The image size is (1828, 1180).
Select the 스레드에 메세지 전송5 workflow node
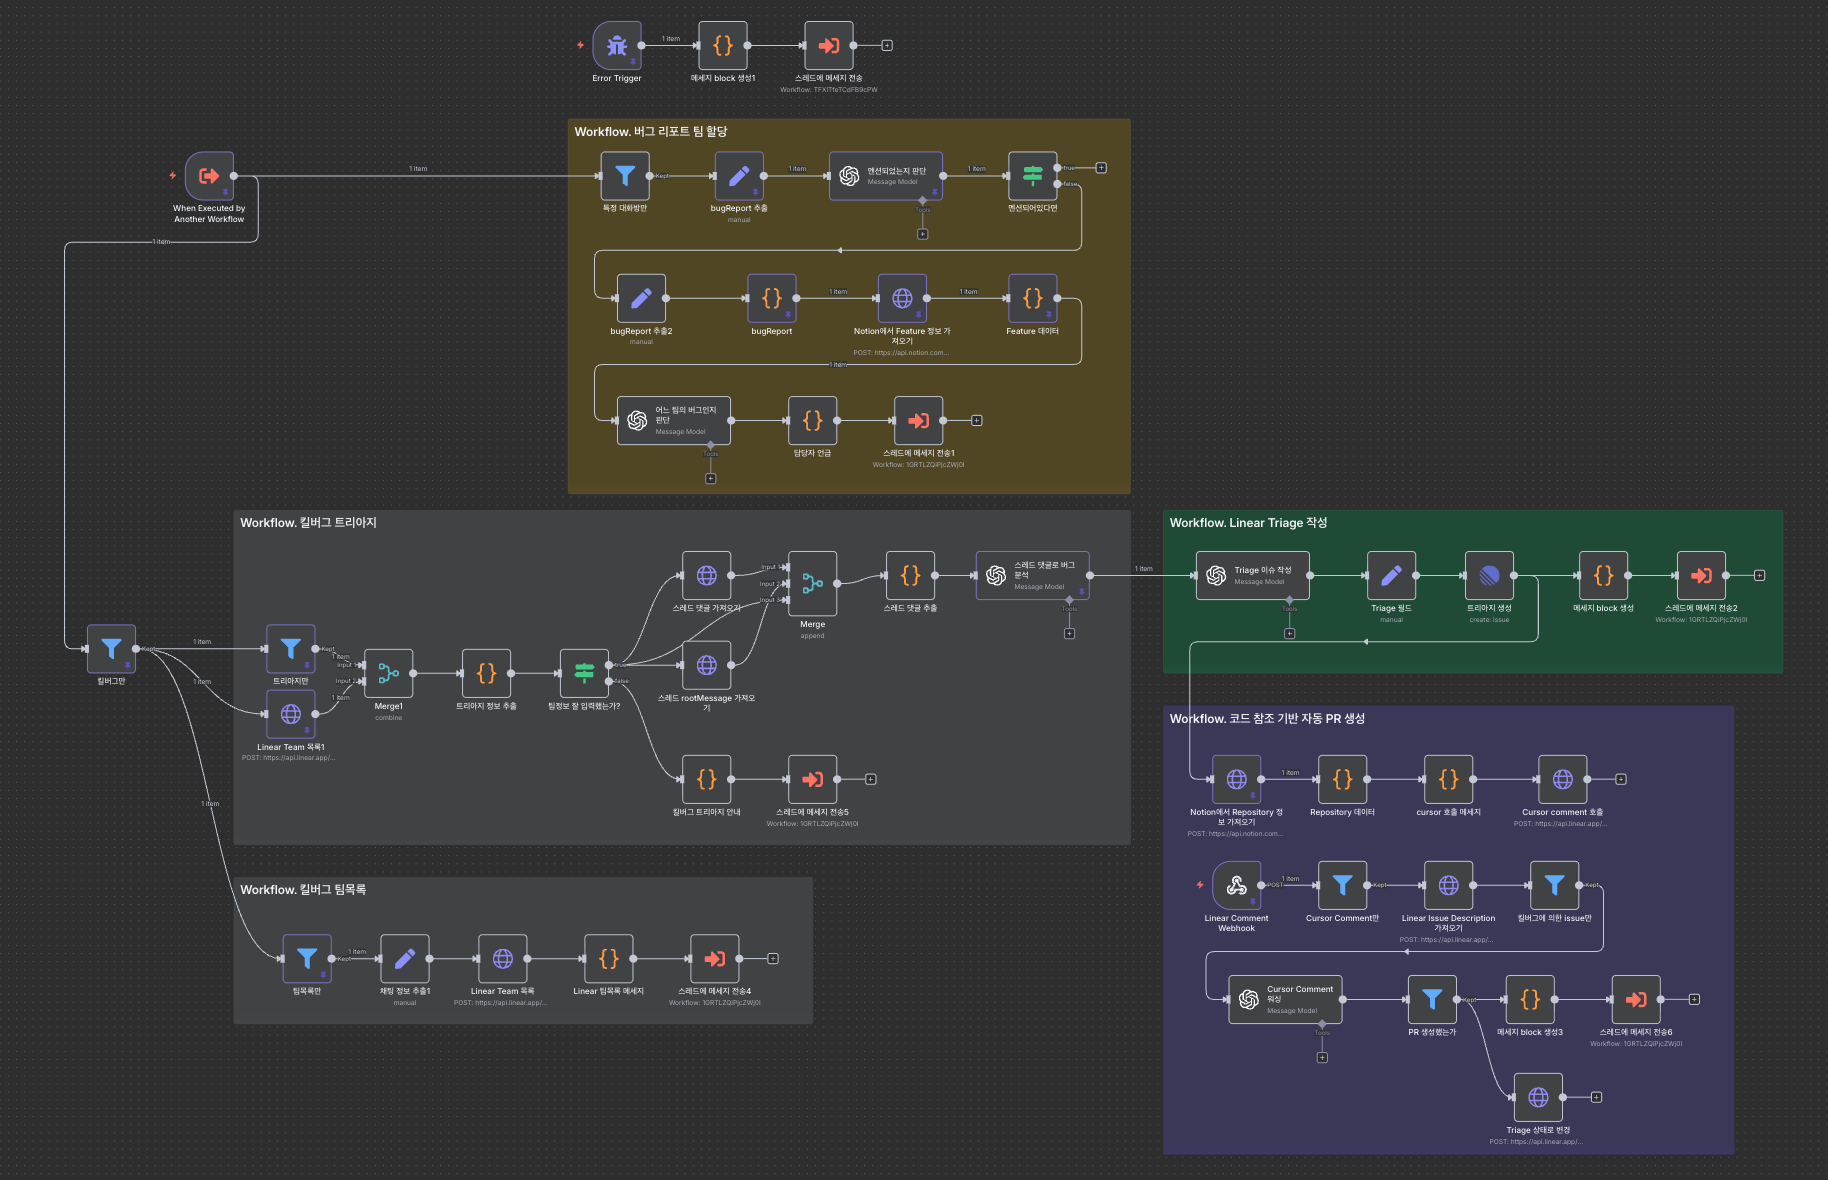coord(813,780)
